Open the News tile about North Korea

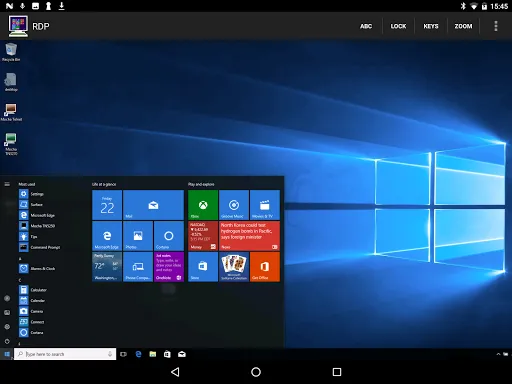click(249, 236)
